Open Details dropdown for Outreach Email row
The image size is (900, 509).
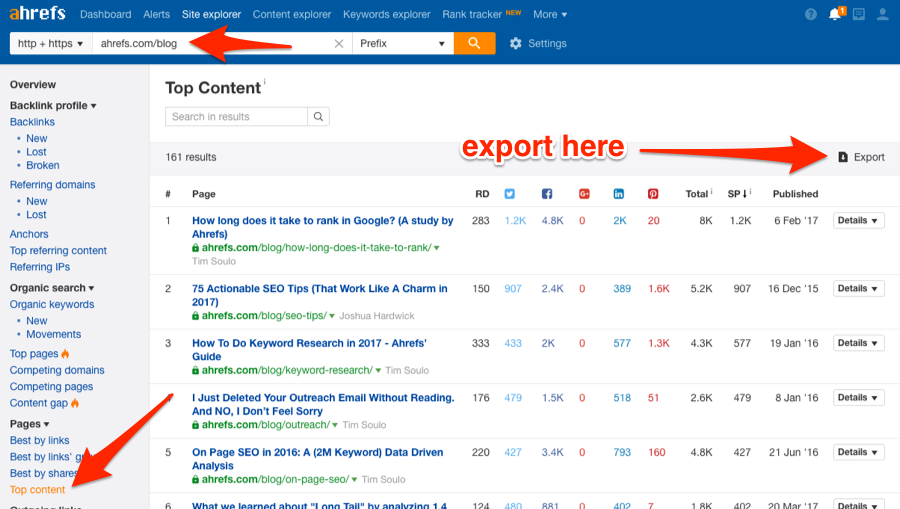tap(859, 398)
